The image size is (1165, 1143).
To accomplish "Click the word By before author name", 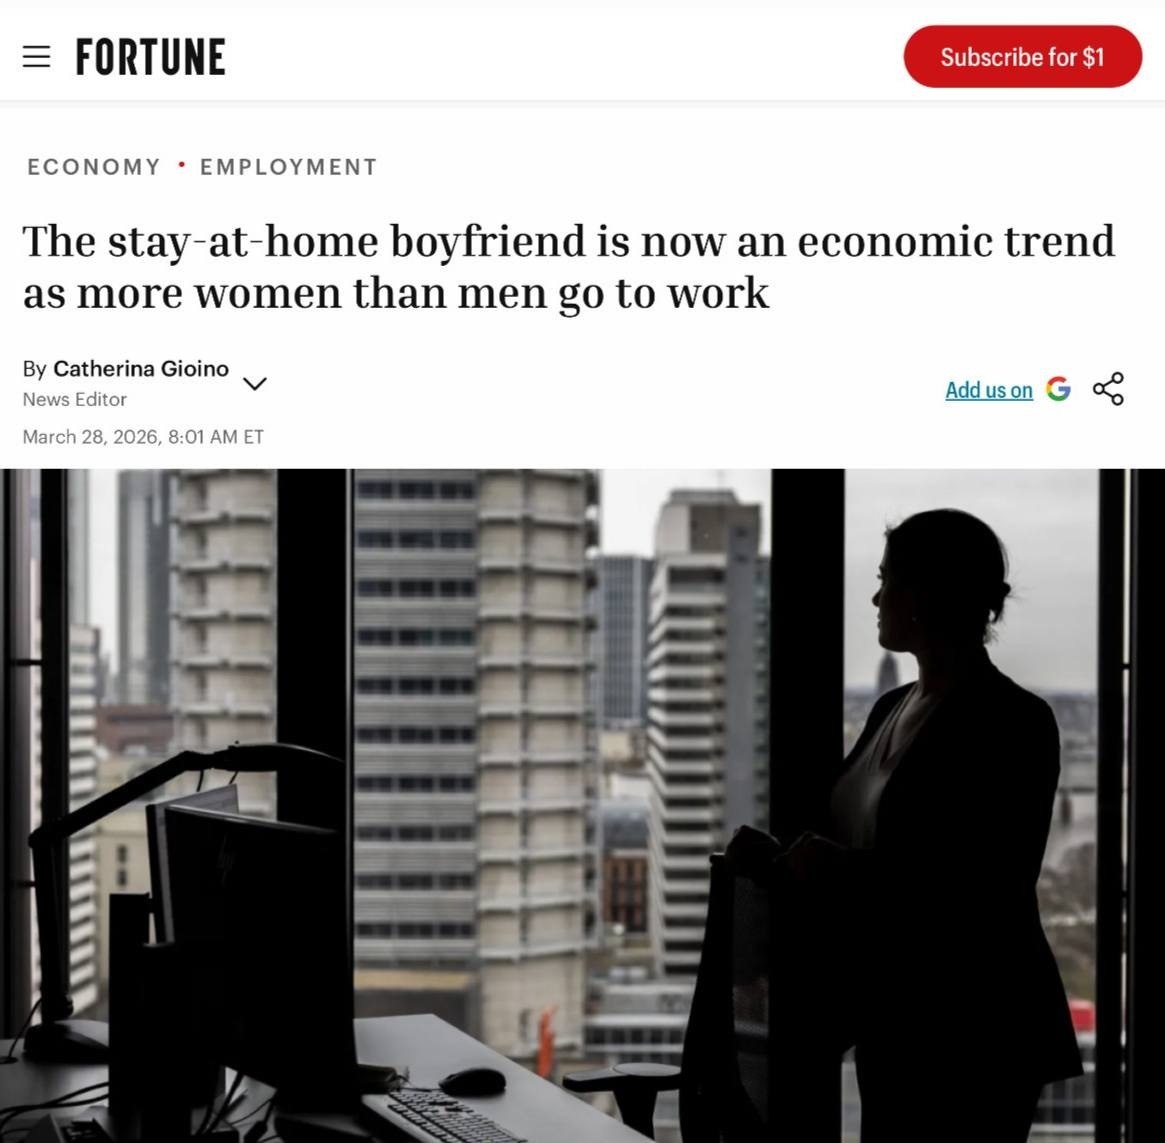I will click(34, 369).
